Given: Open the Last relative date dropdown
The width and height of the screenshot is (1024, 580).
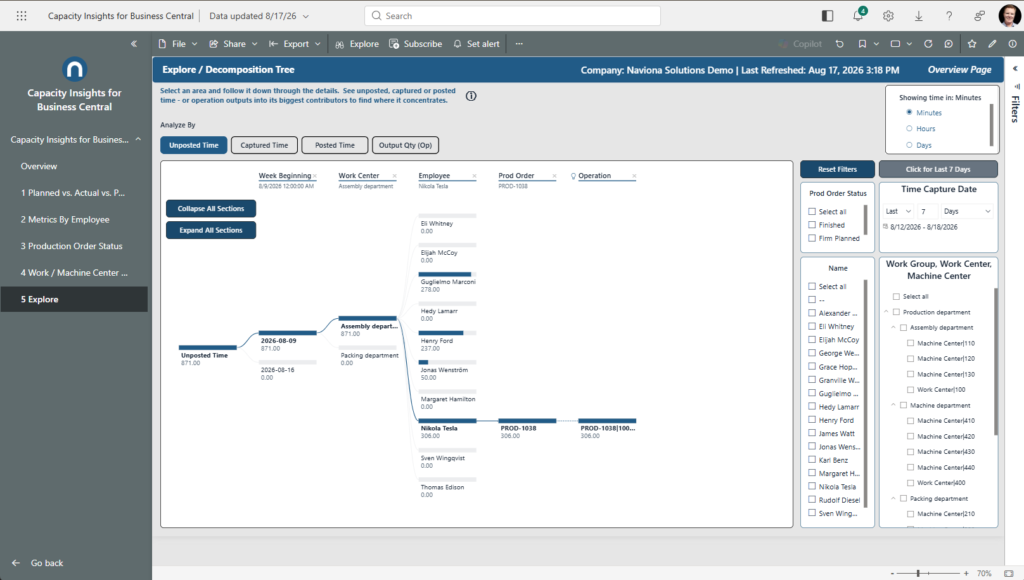Looking at the screenshot, I should [898, 211].
